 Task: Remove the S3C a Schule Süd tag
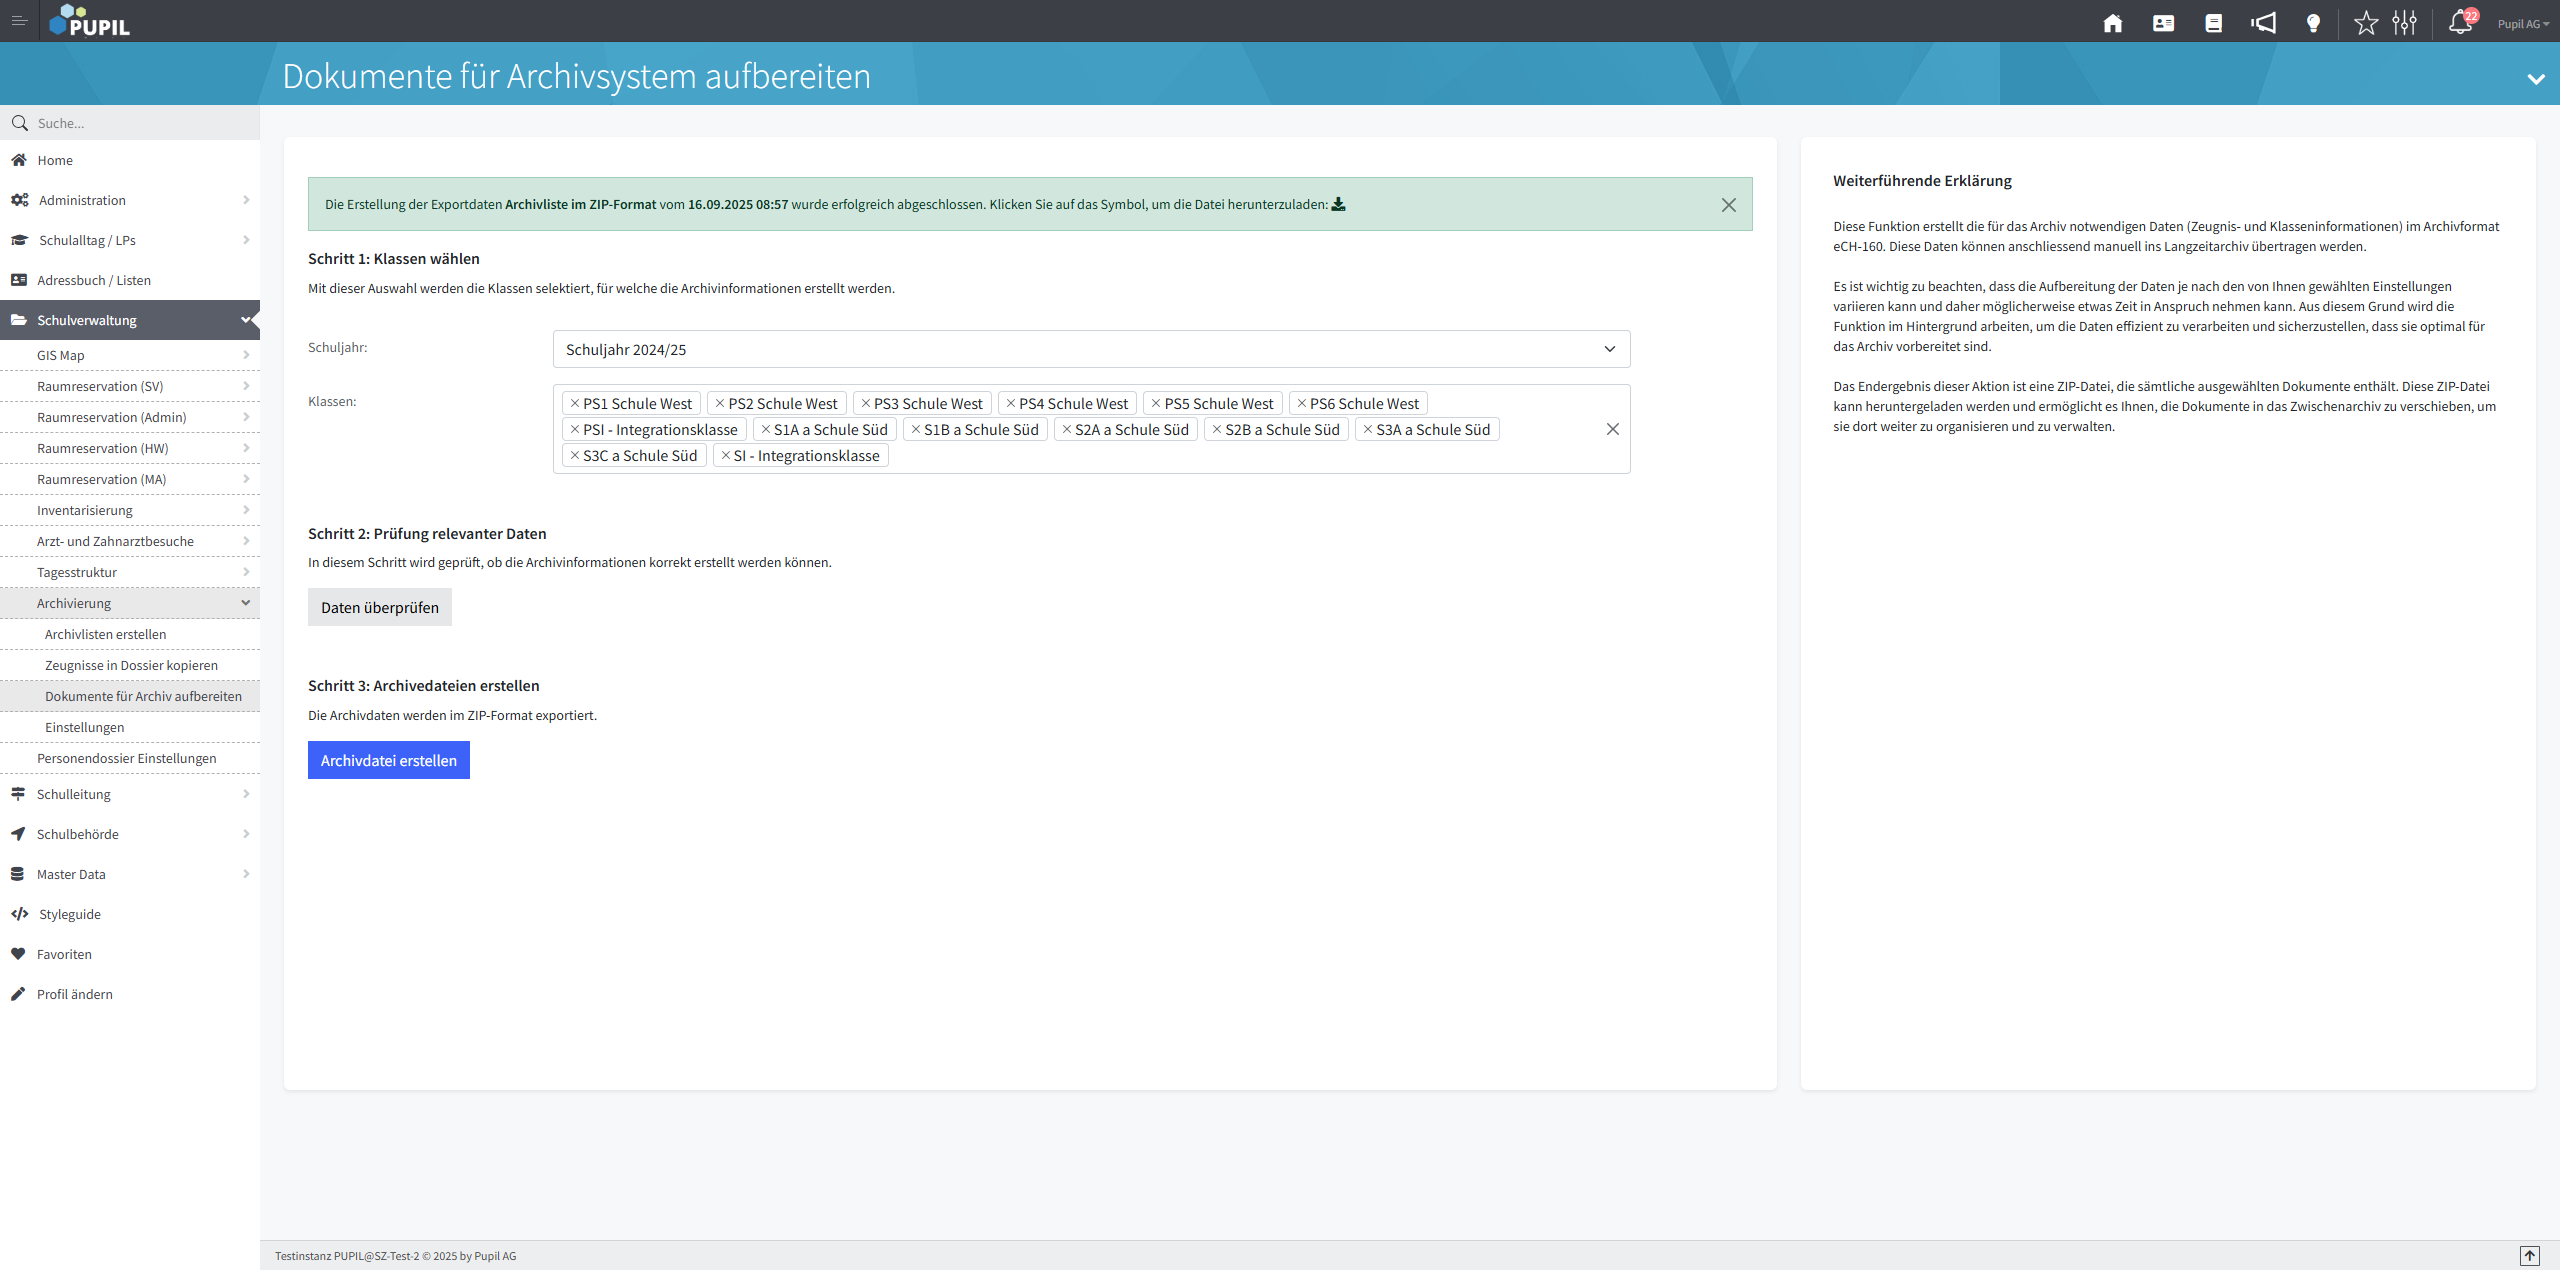(x=574, y=455)
